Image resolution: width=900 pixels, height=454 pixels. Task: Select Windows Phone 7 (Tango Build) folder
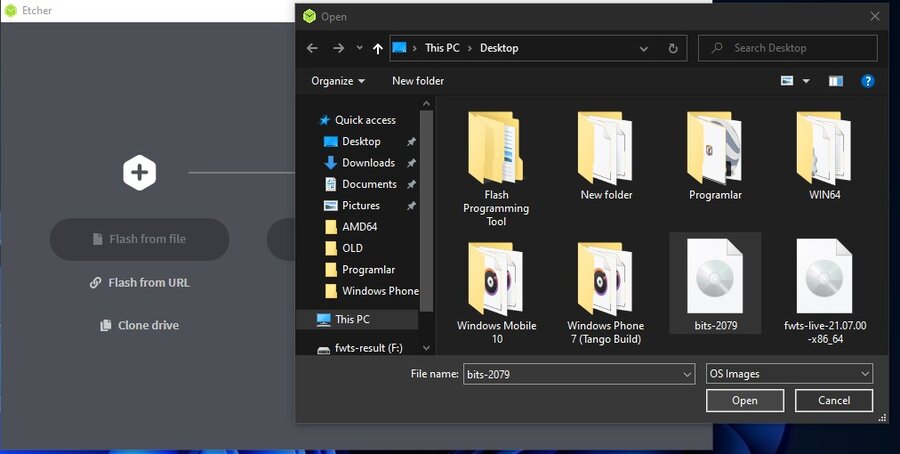click(x=606, y=293)
